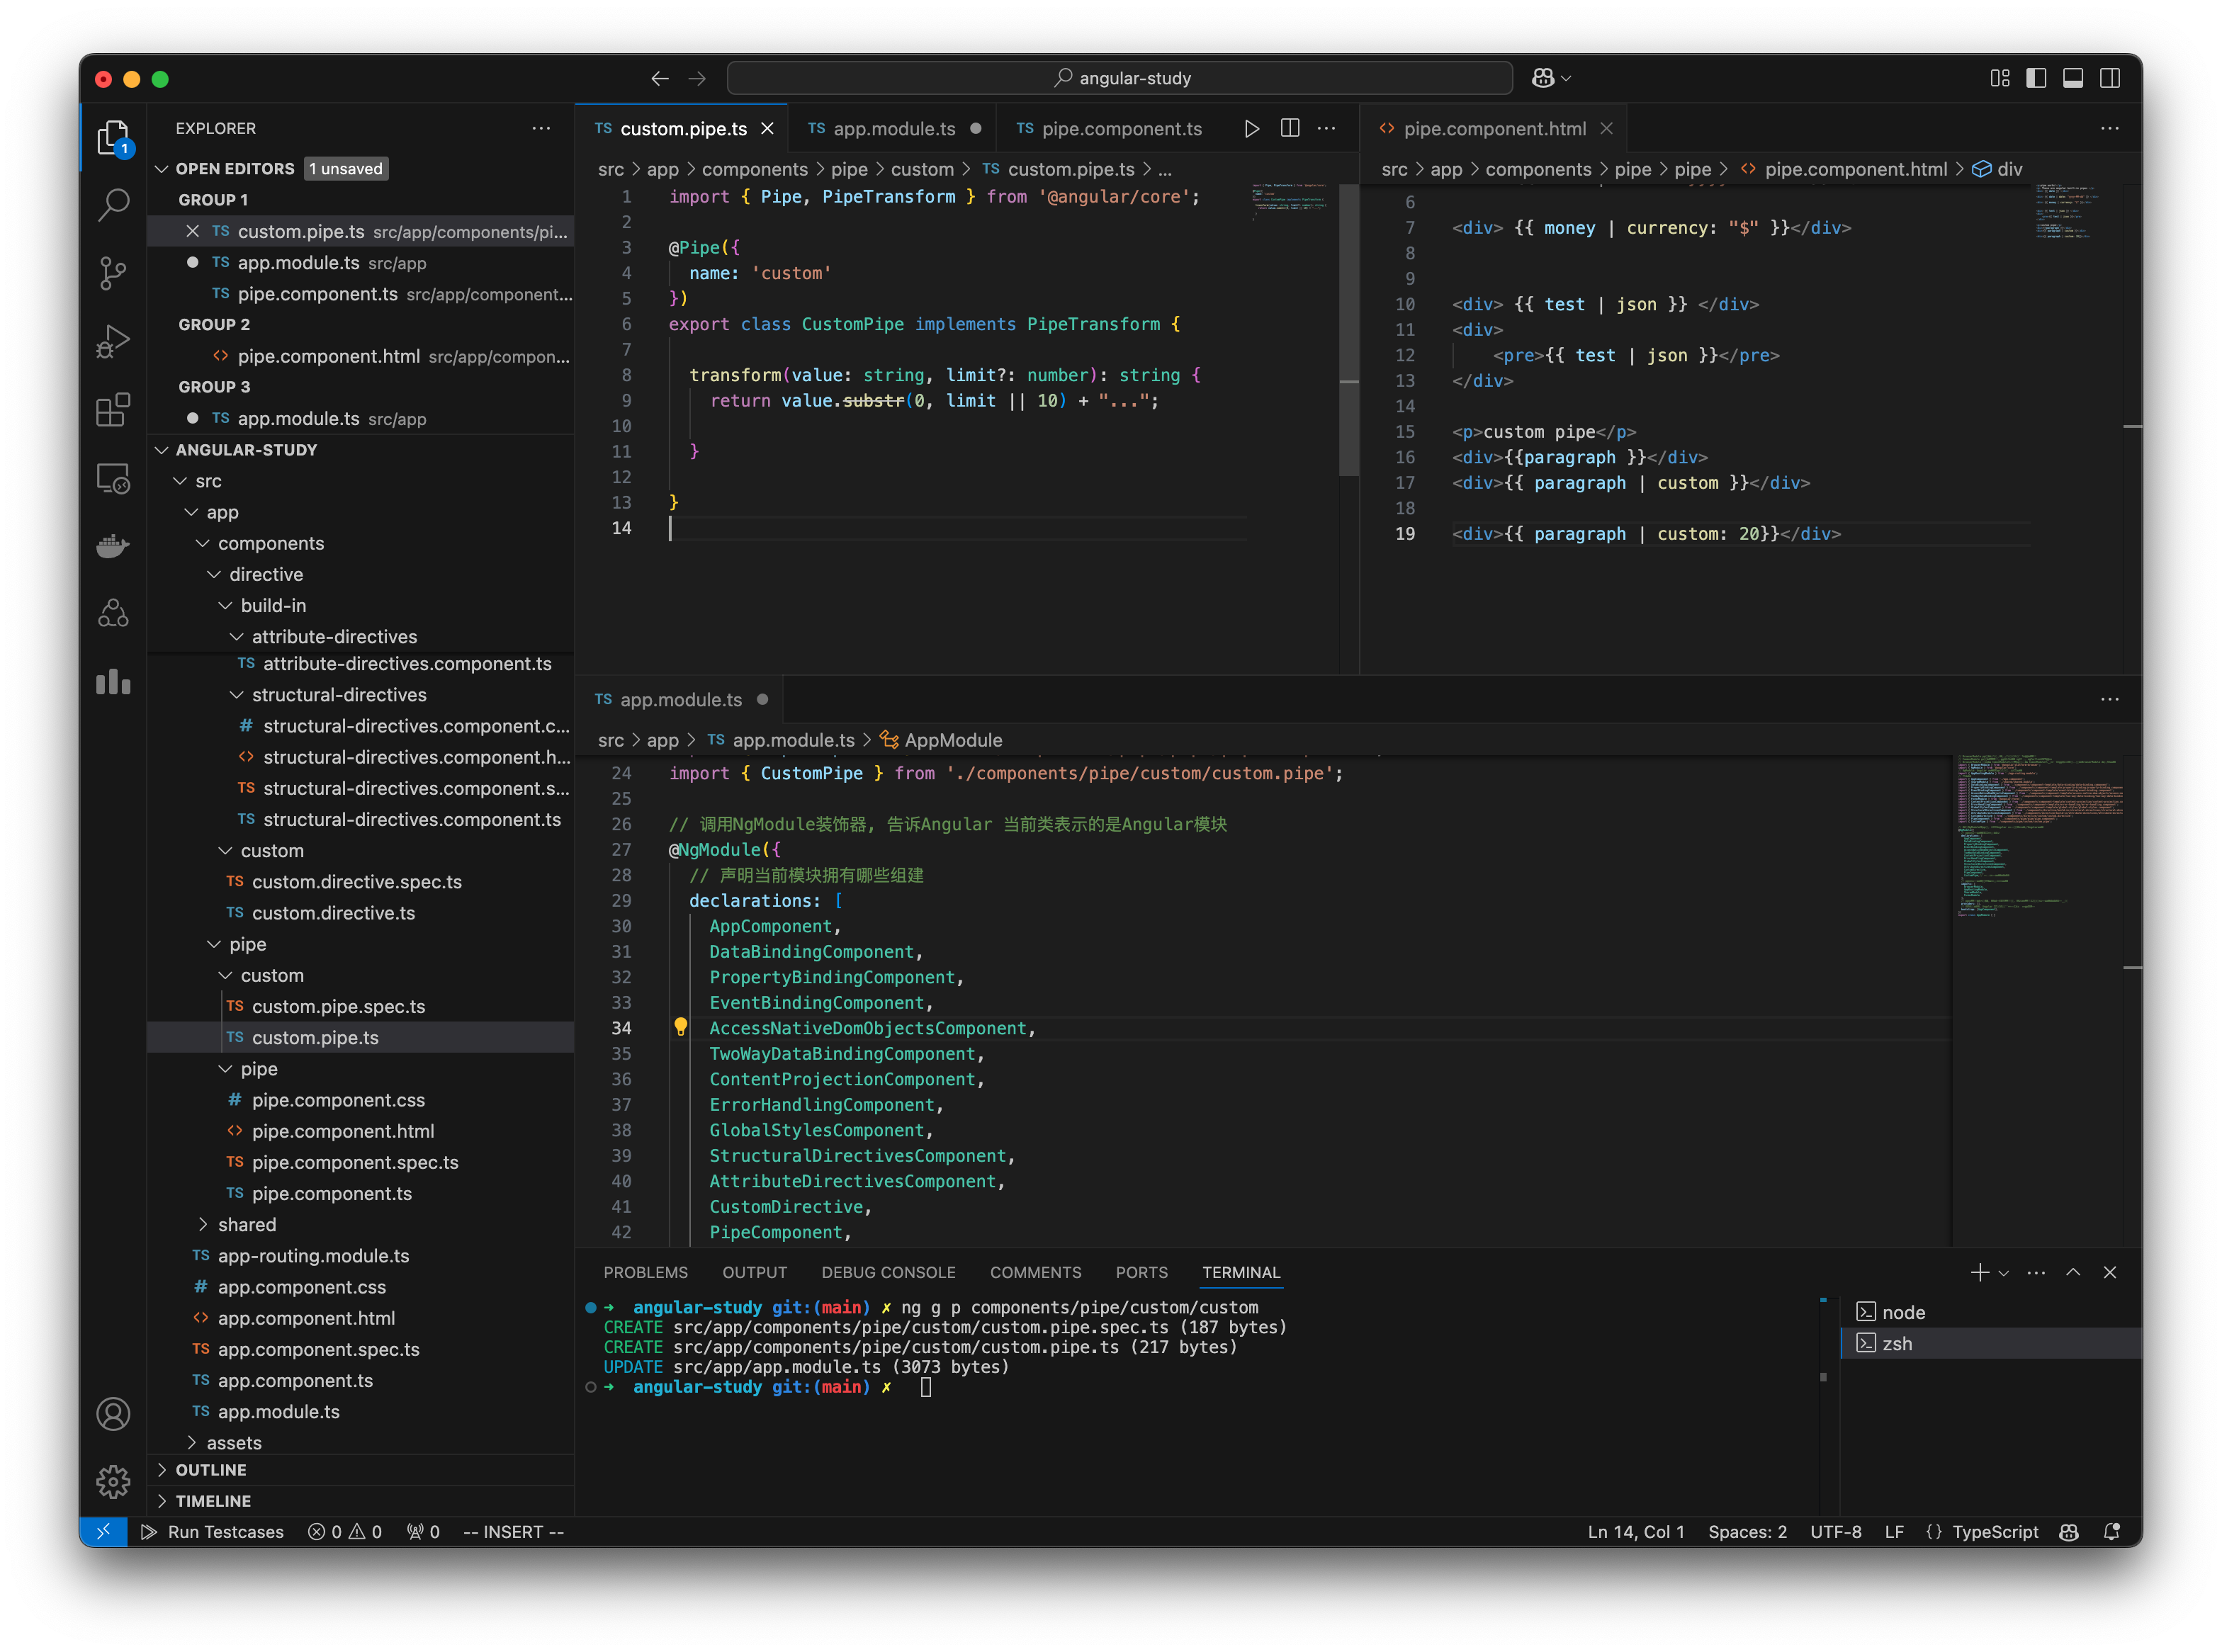Switch to the pipe.component.ts editor tab
The height and width of the screenshot is (1652, 2222).
(1120, 128)
